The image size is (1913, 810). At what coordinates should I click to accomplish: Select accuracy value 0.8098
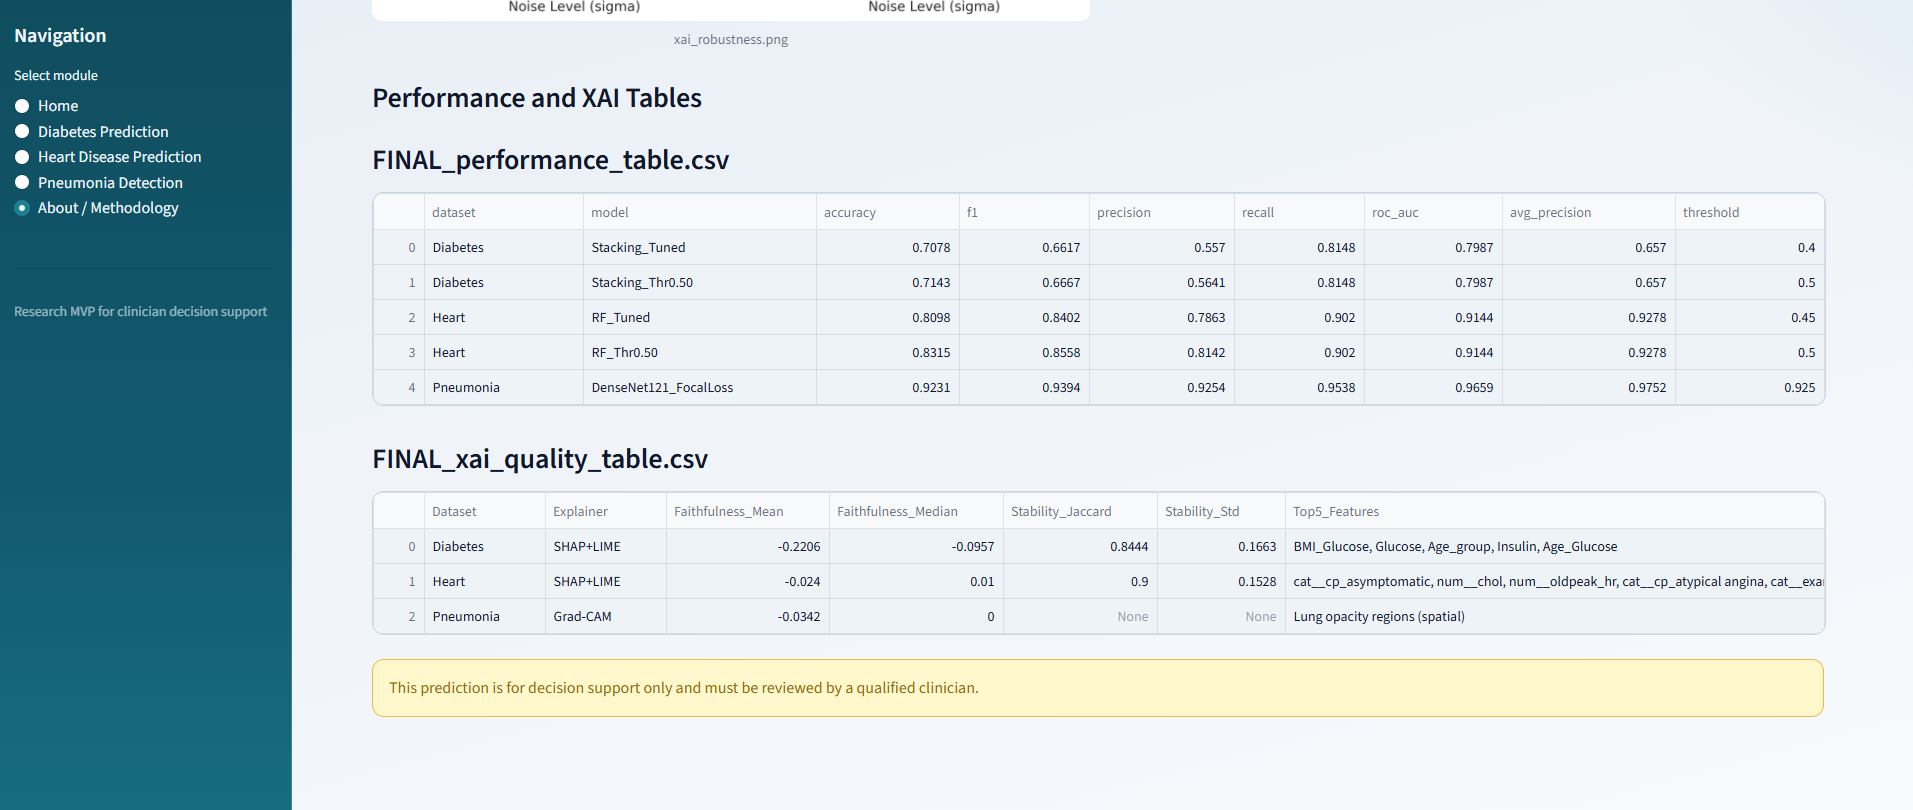pos(887,317)
